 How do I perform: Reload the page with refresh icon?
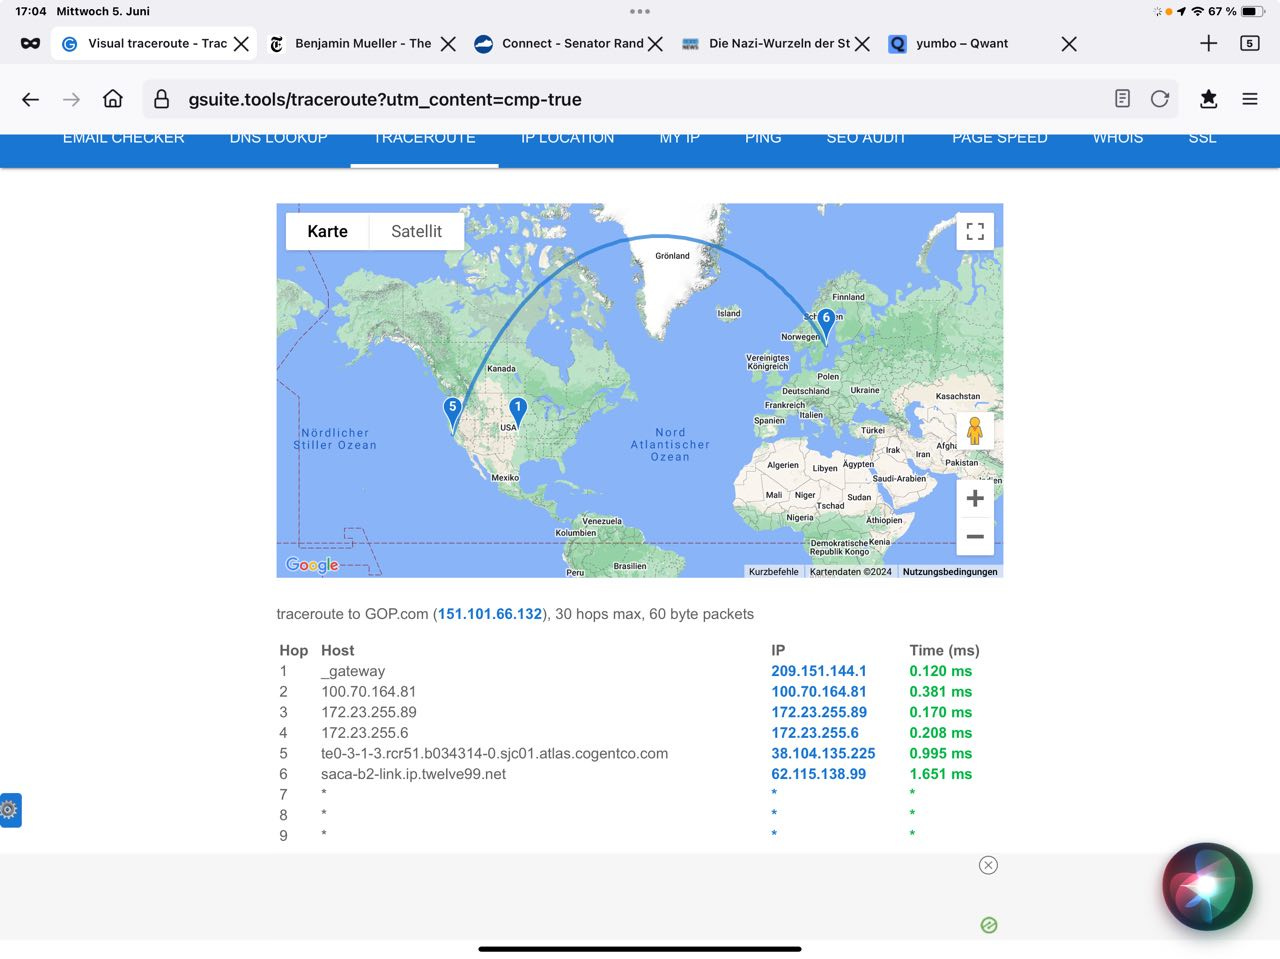coord(1160,98)
